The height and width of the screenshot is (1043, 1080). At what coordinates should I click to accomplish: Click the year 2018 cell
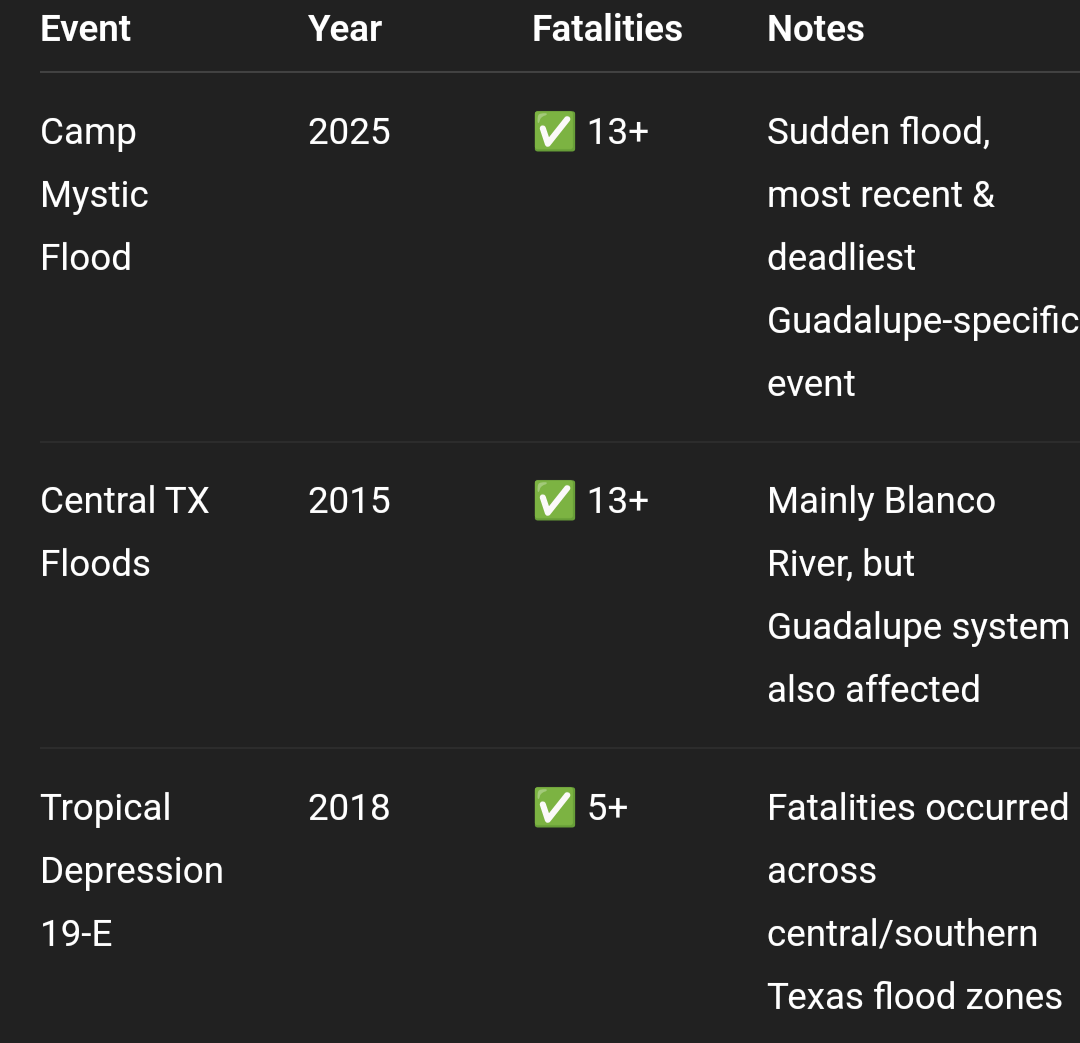click(x=349, y=807)
